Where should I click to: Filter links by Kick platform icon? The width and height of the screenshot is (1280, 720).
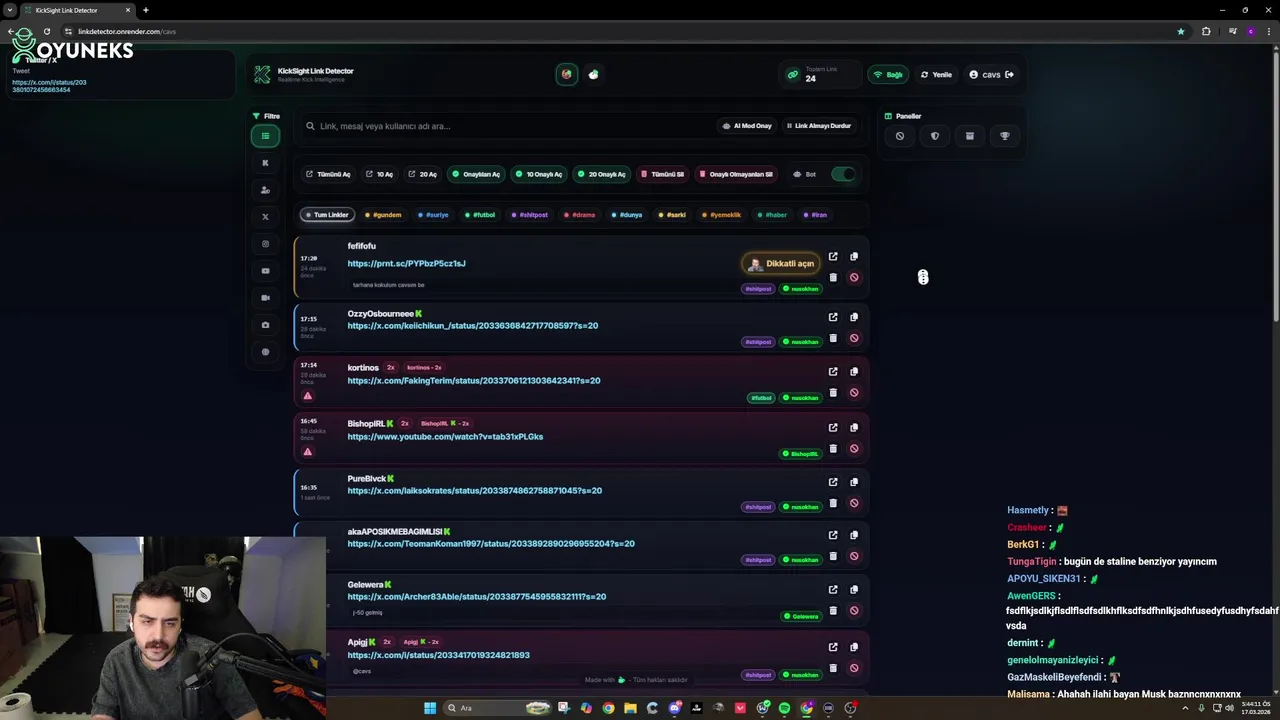click(x=265, y=163)
